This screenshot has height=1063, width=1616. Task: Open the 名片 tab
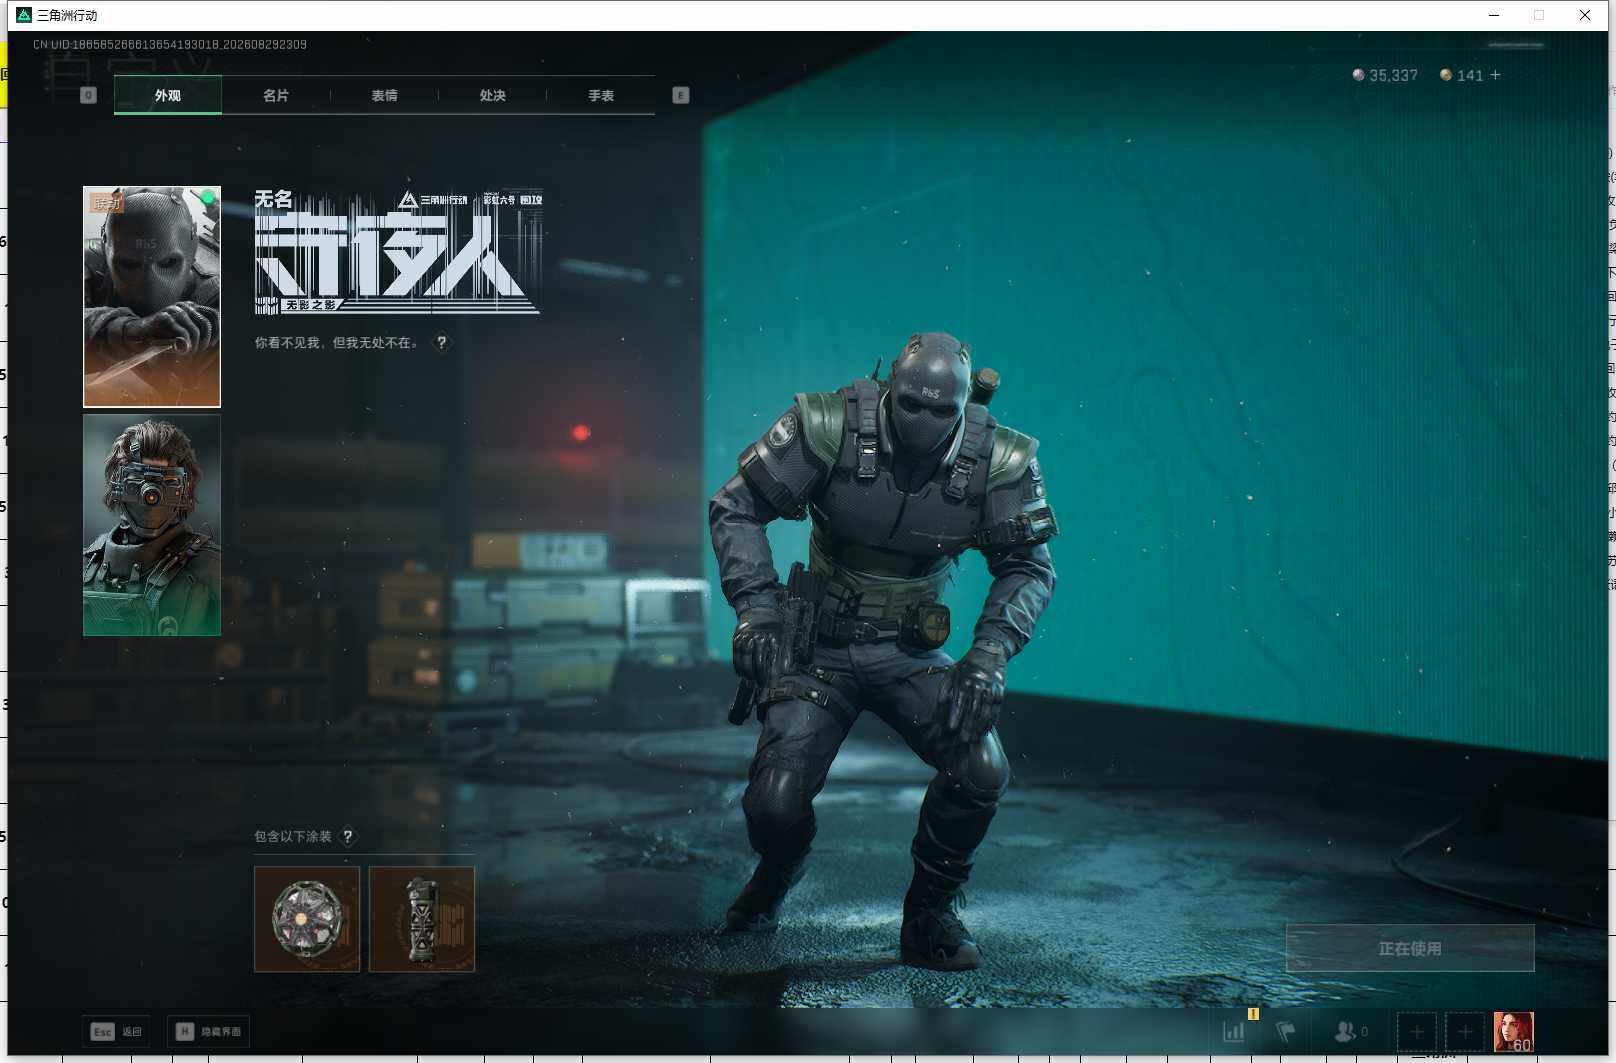pyautogui.click(x=276, y=96)
